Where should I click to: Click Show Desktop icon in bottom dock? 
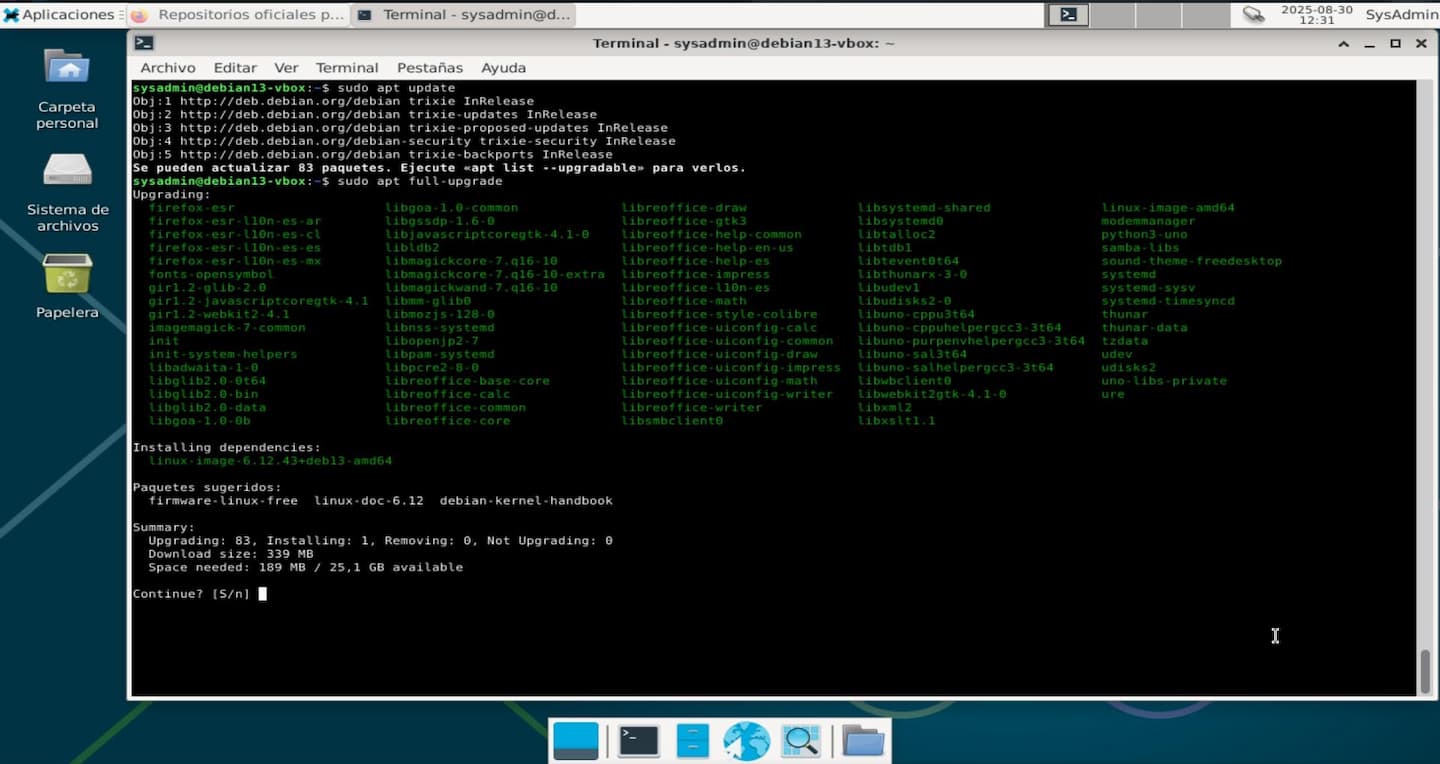576,741
